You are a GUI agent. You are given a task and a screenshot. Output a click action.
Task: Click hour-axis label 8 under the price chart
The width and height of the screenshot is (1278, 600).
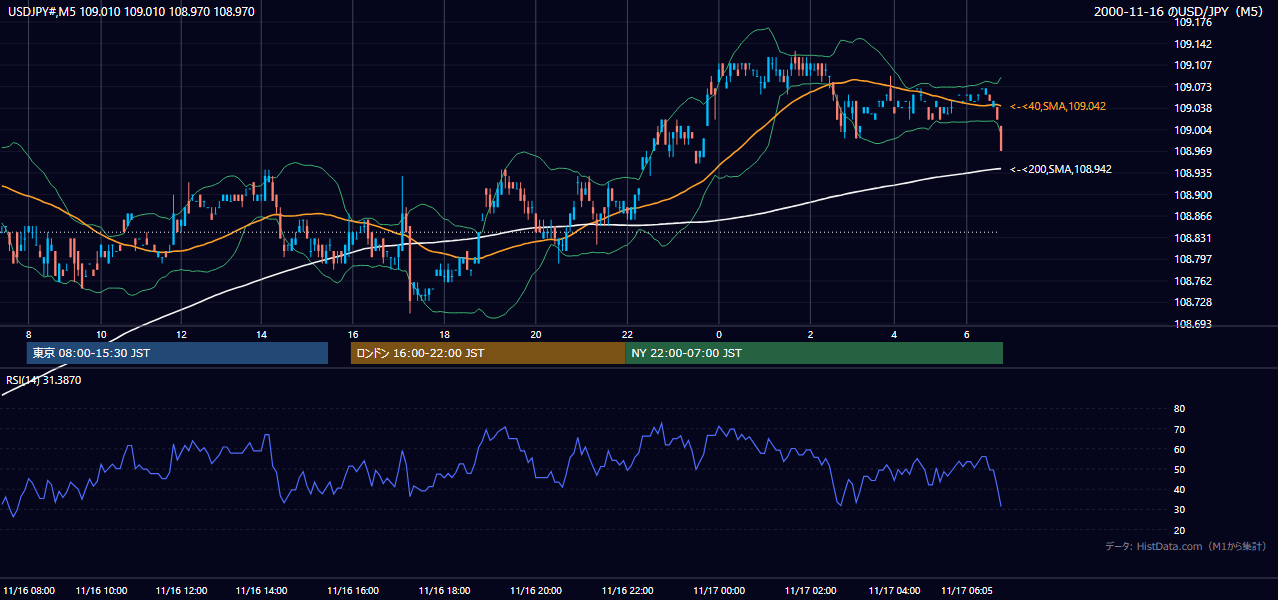coord(28,334)
